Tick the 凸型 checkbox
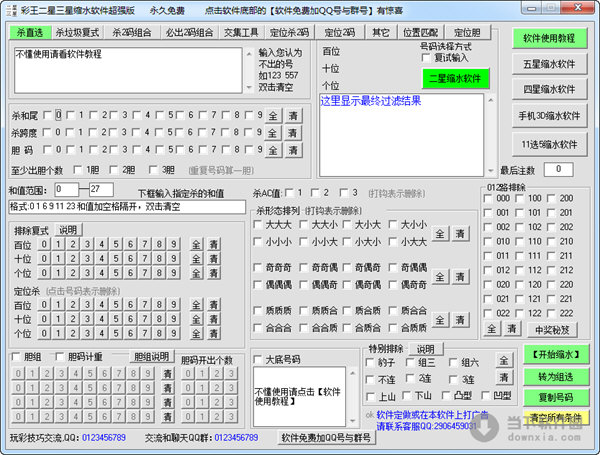Screen dimensions: 600x455 pyautogui.click(x=446, y=395)
